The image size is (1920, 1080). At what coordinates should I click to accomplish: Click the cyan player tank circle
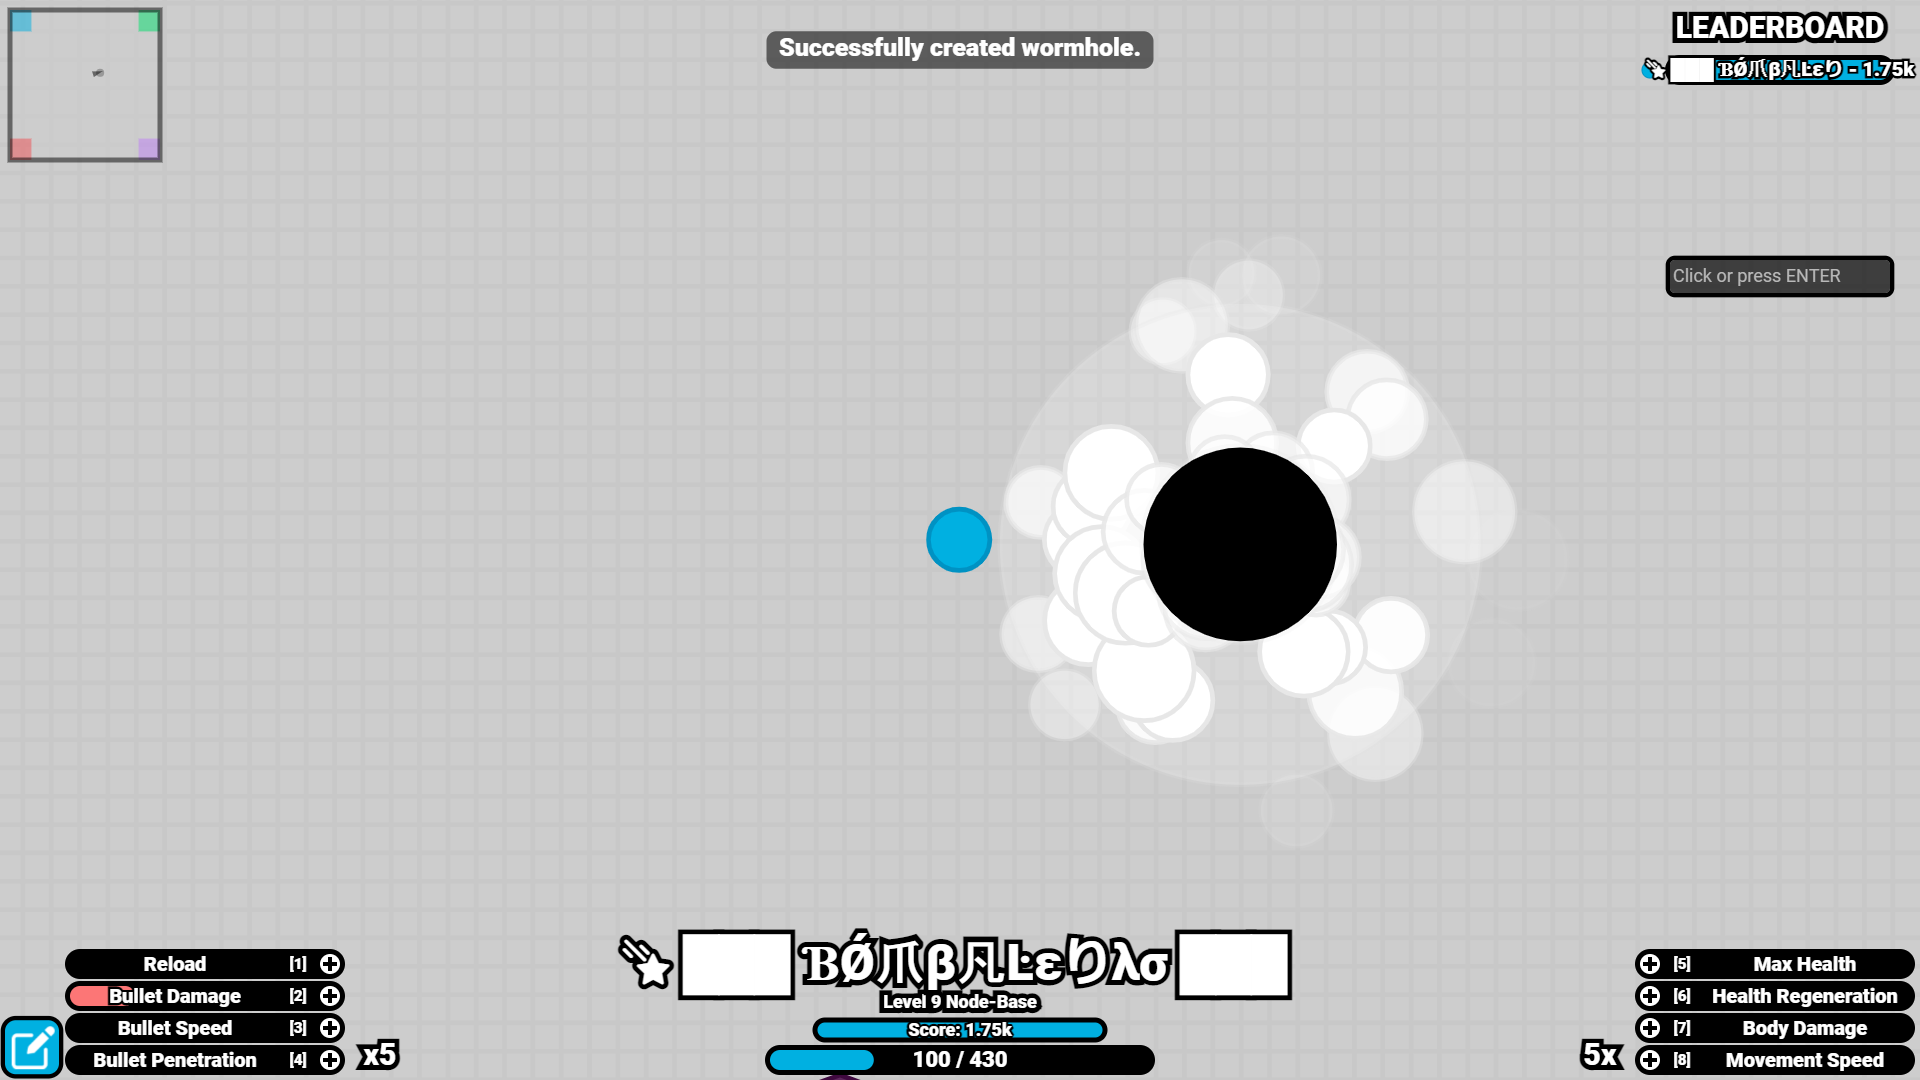(x=959, y=539)
